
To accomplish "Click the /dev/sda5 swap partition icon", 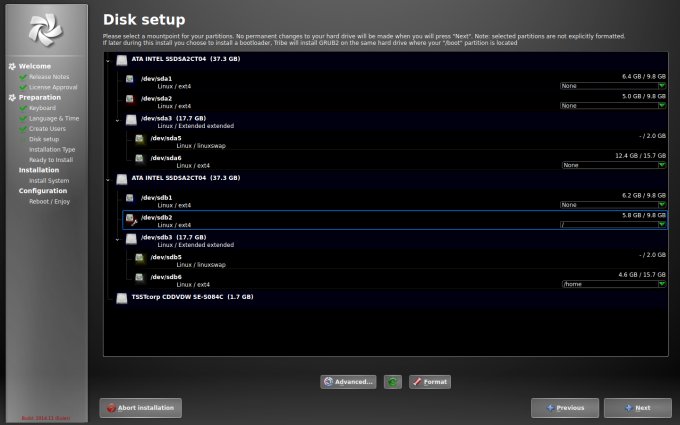I will [x=139, y=139].
